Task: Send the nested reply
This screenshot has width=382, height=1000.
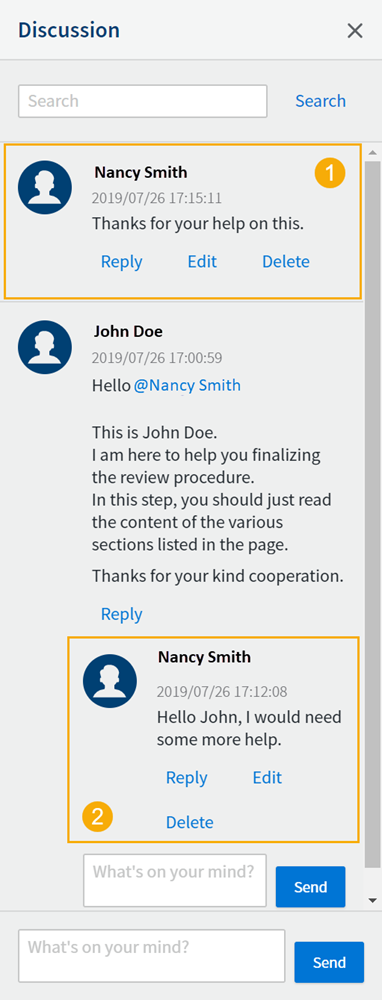Action: pos(311,886)
